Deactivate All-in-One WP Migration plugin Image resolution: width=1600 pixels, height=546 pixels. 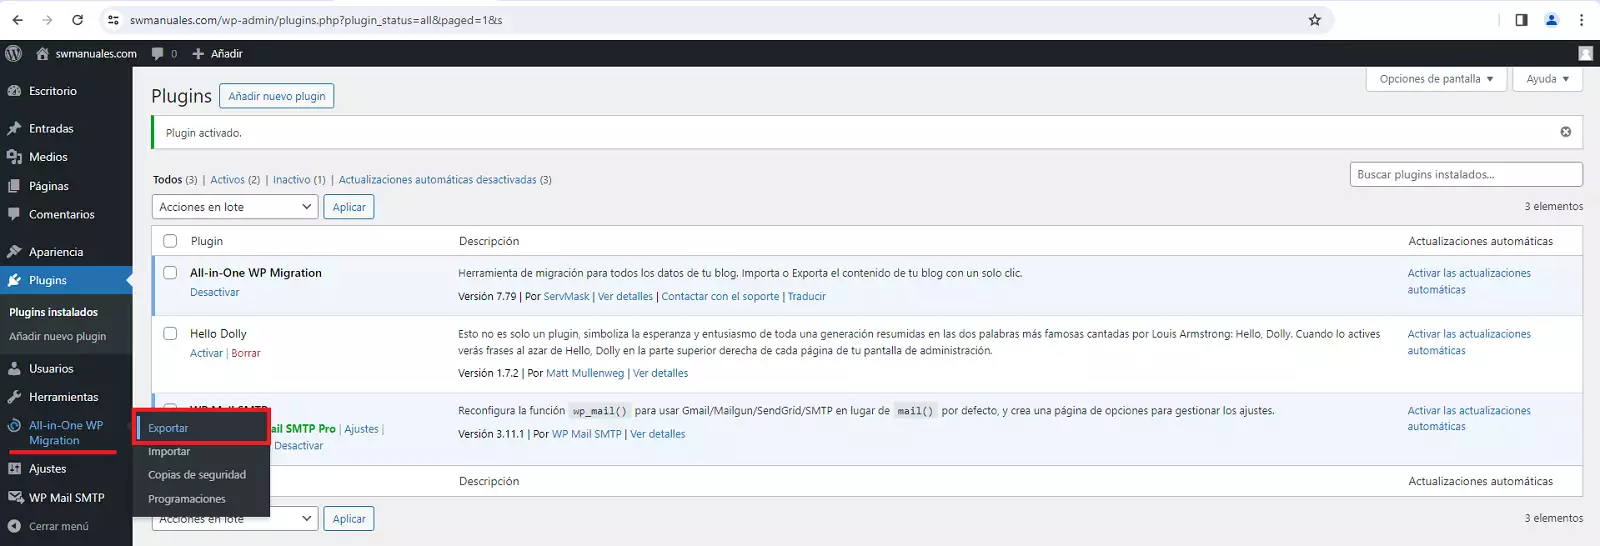click(215, 293)
